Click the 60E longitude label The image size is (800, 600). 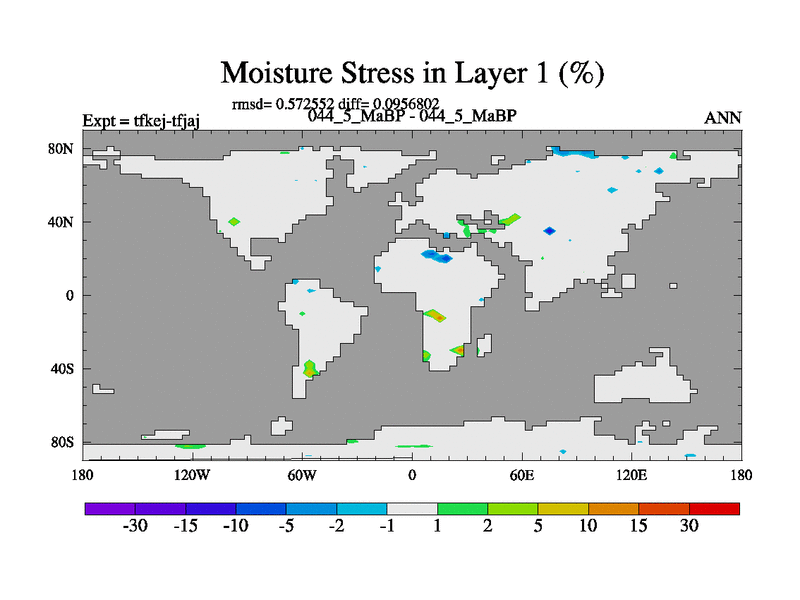tap(522, 476)
